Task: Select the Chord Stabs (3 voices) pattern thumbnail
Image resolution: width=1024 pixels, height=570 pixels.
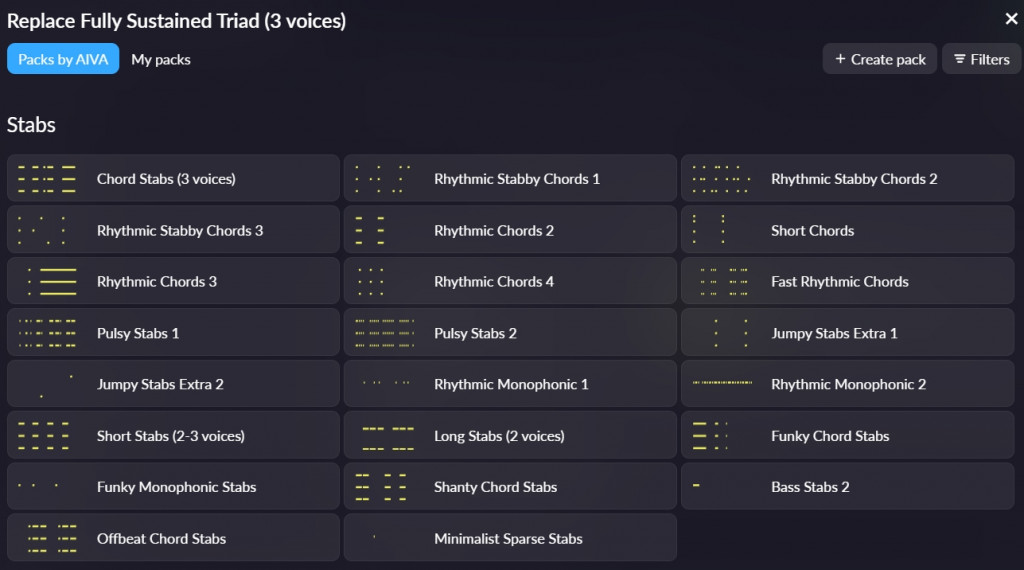Action: [47, 178]
